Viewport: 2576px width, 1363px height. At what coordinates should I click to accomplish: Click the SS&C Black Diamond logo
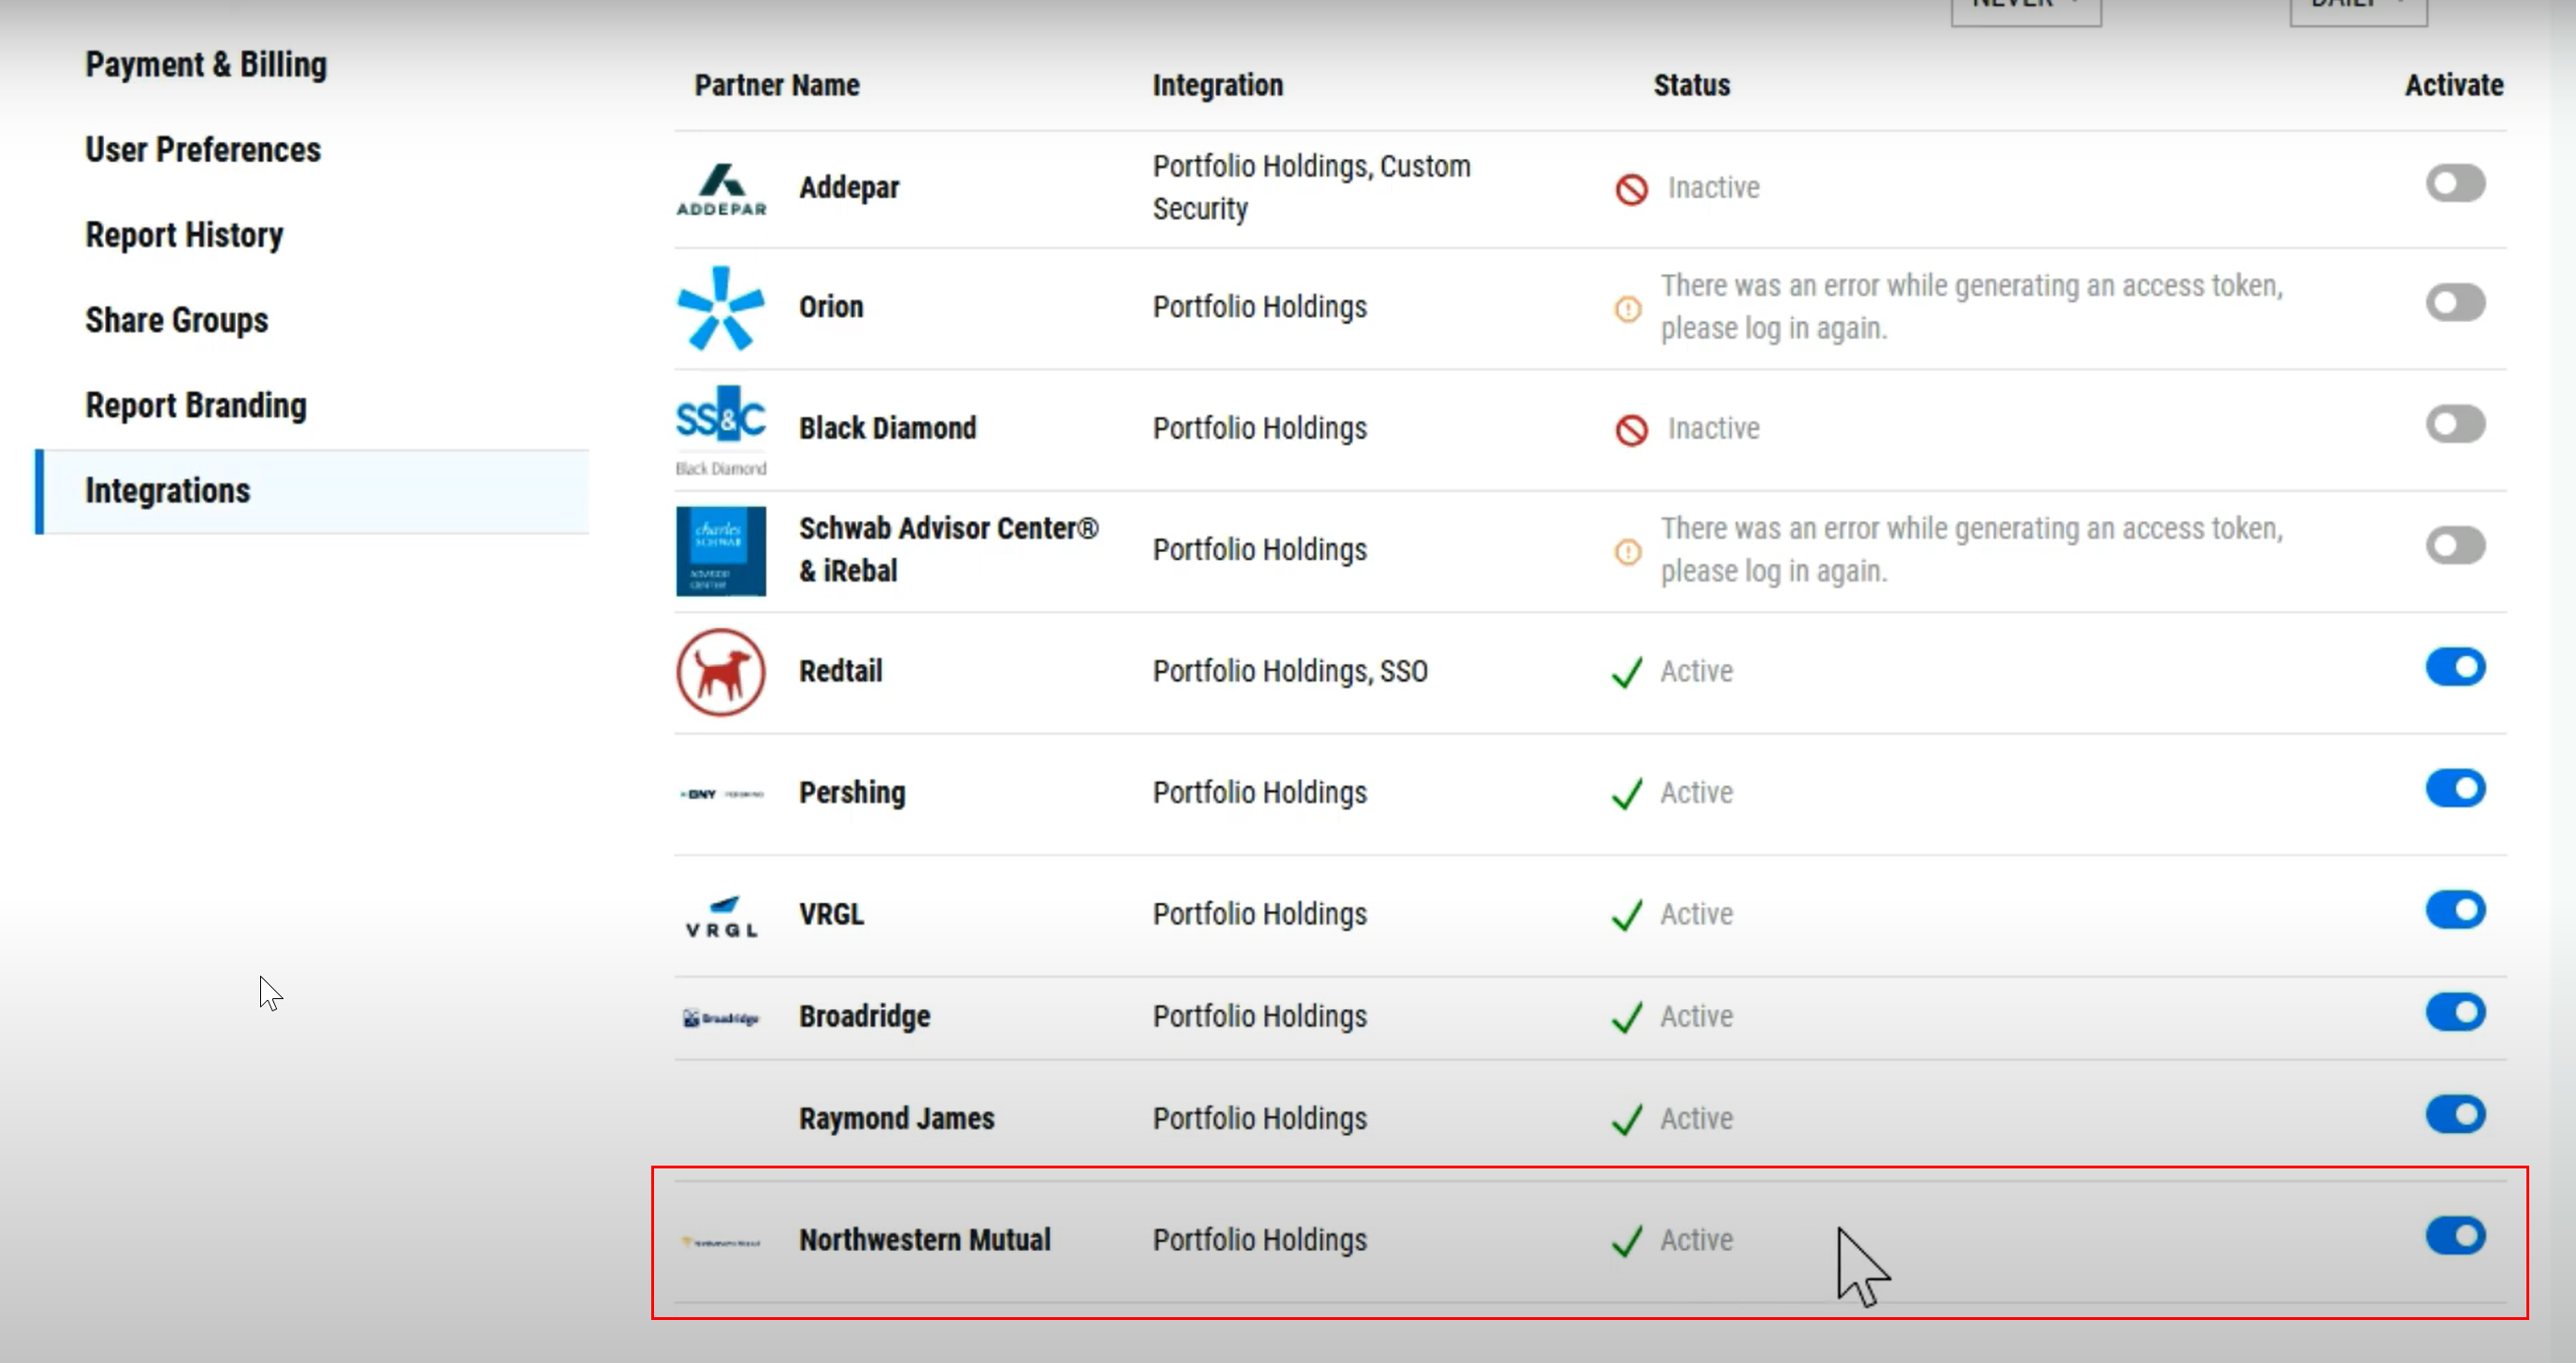point(721,430)
